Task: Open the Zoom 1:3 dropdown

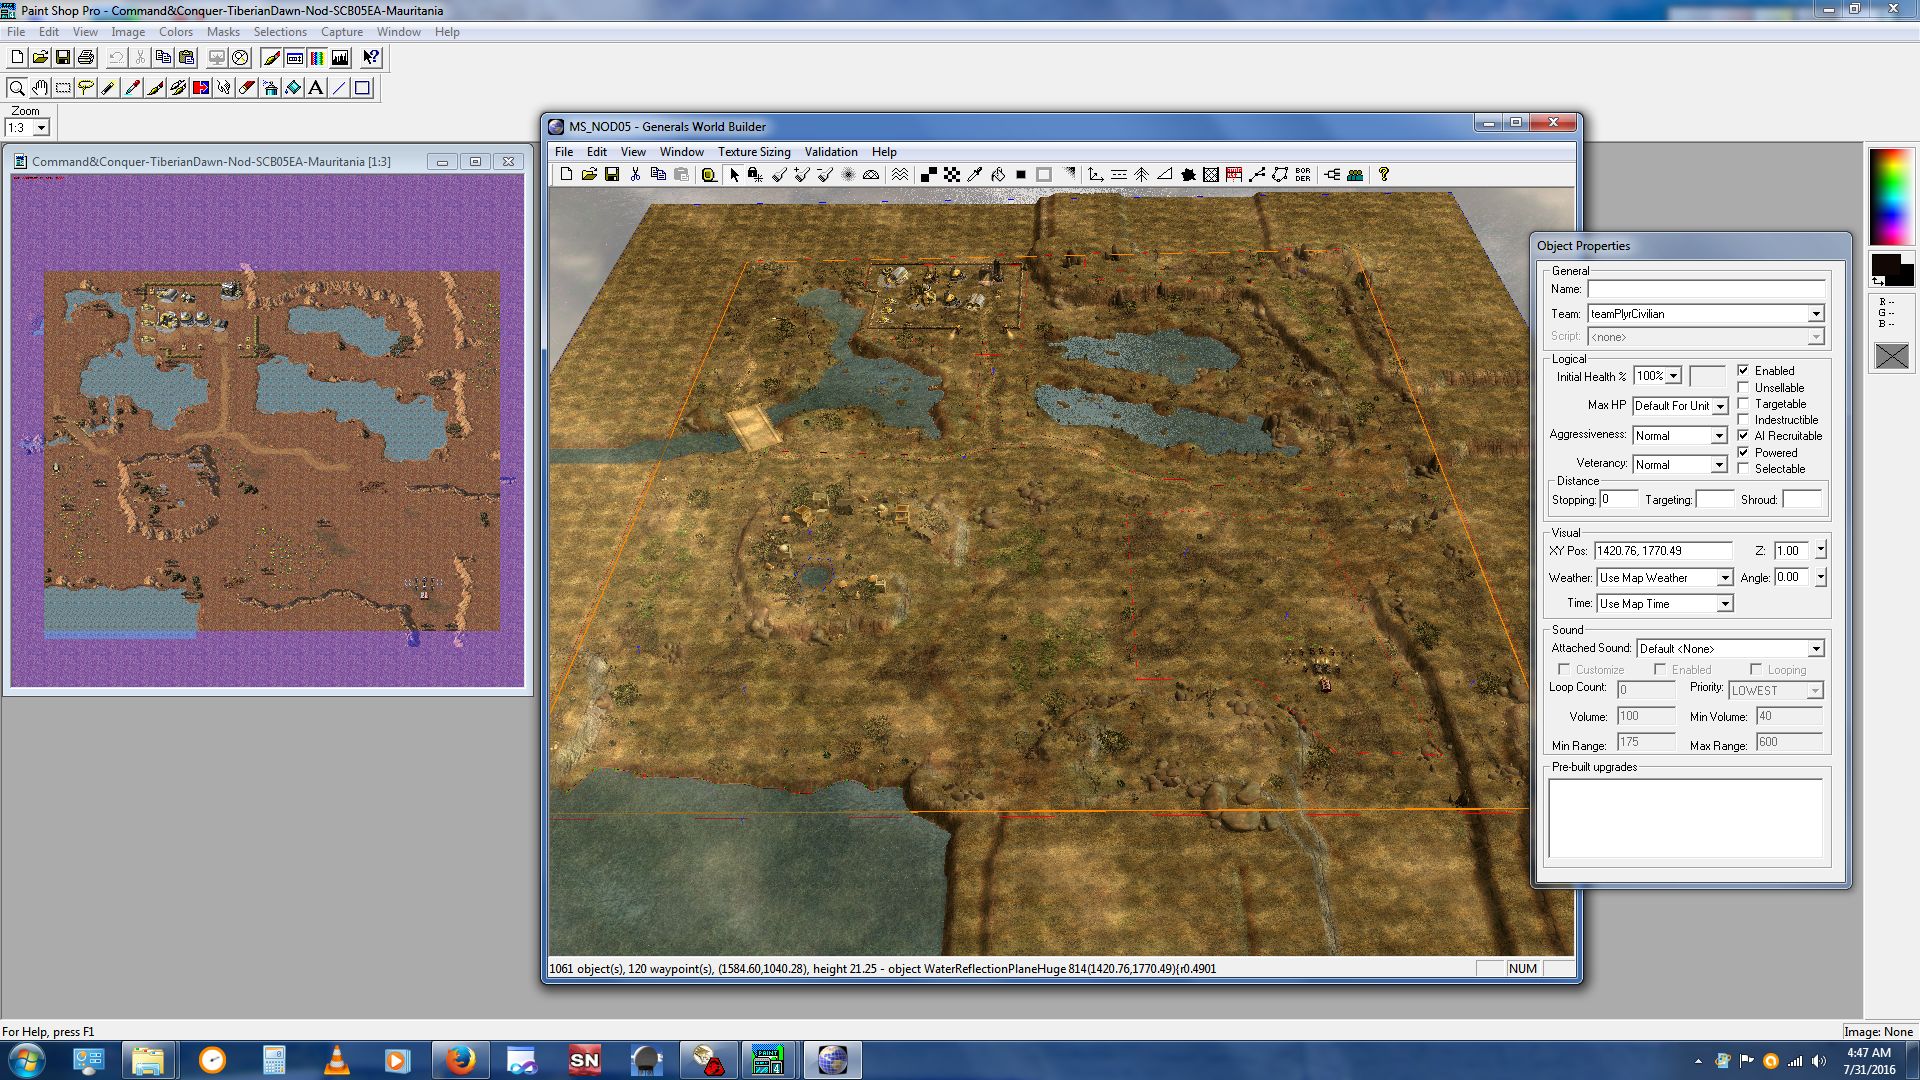Action: tap(41, 128)
